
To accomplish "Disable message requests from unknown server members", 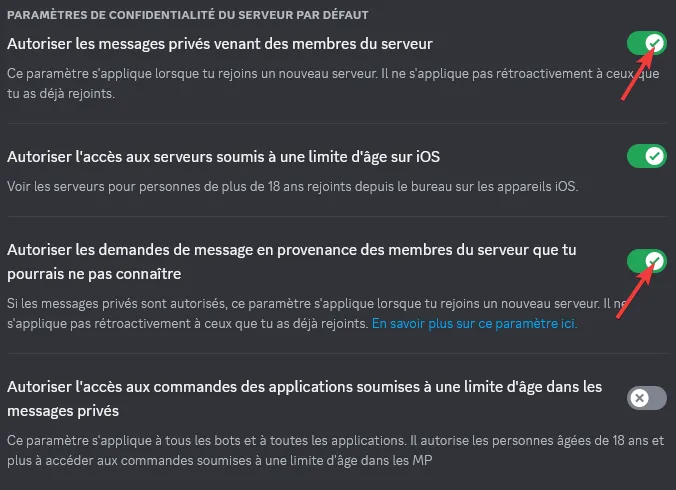I will [646, 261].
